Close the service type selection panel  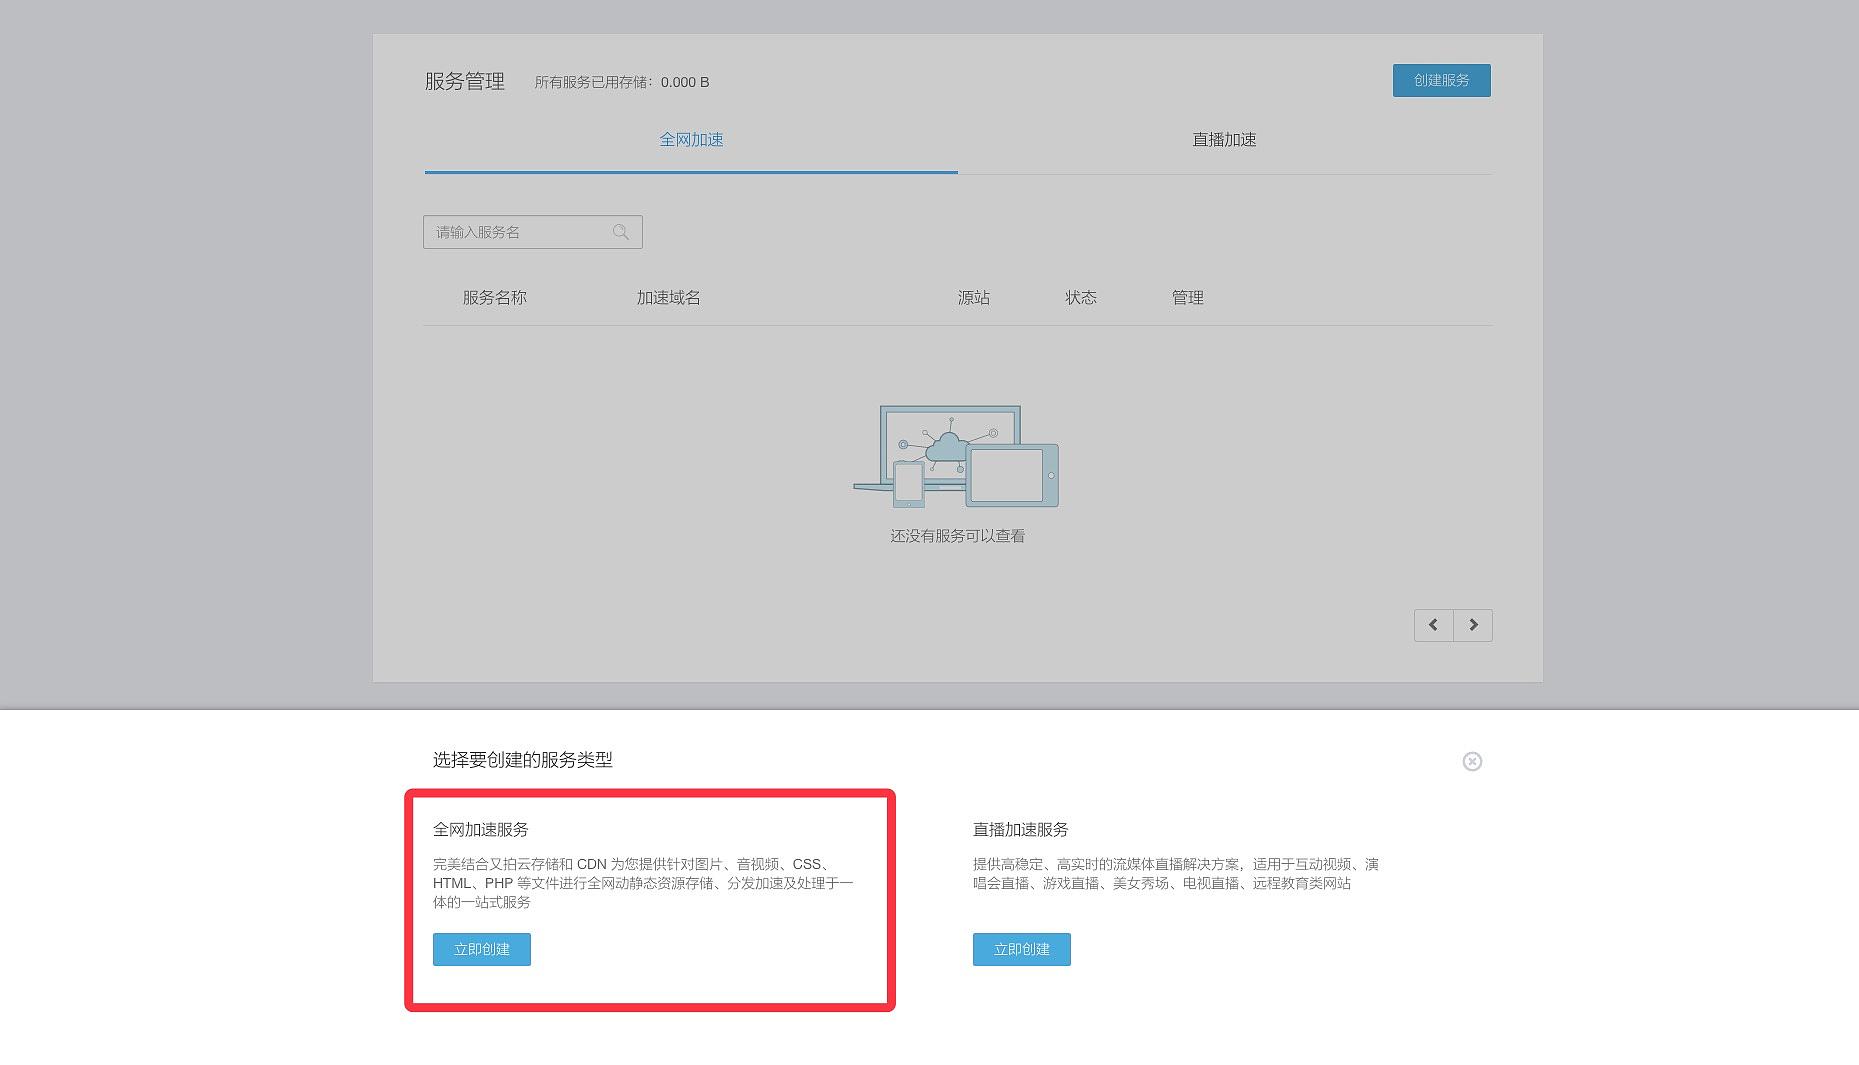pyautogui.click(x=1472, y=762)
